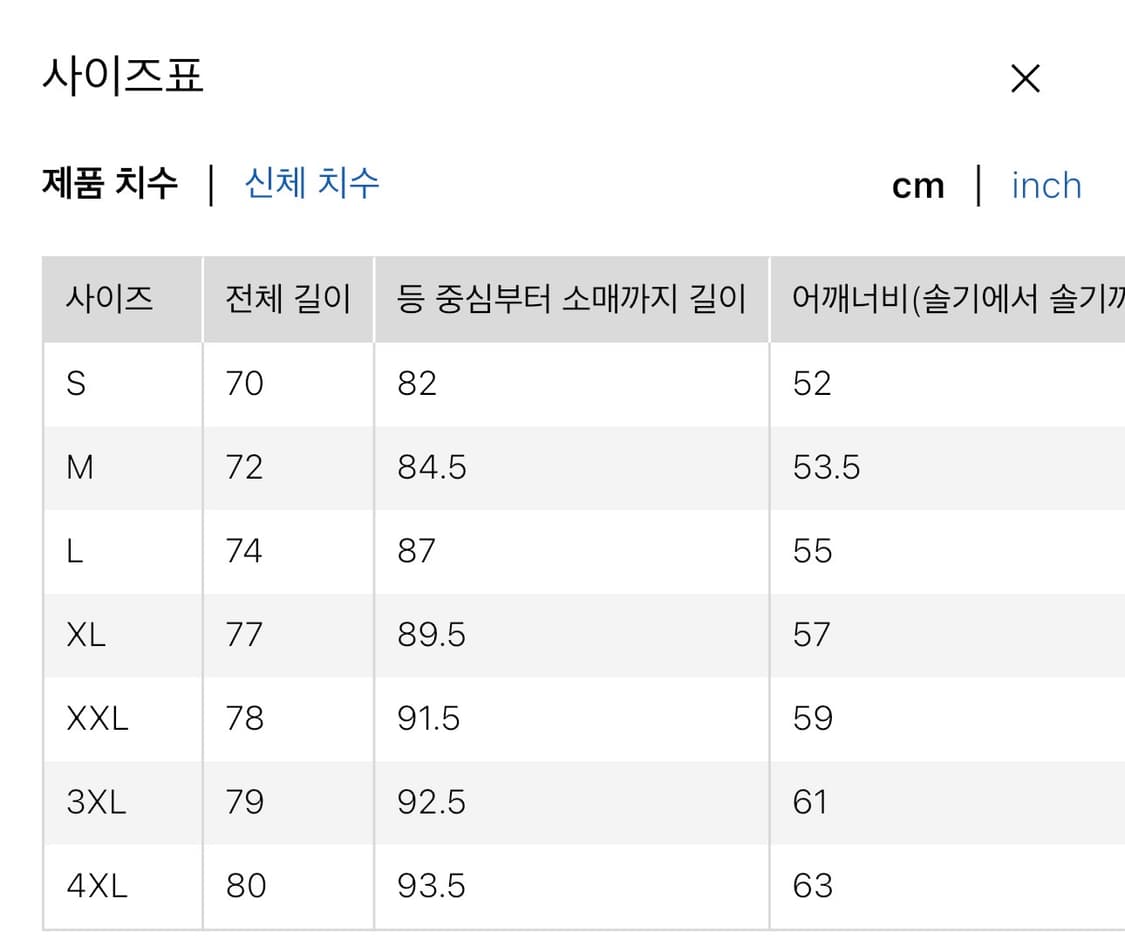Click the value 84.5 for size M

coord(430,467)
